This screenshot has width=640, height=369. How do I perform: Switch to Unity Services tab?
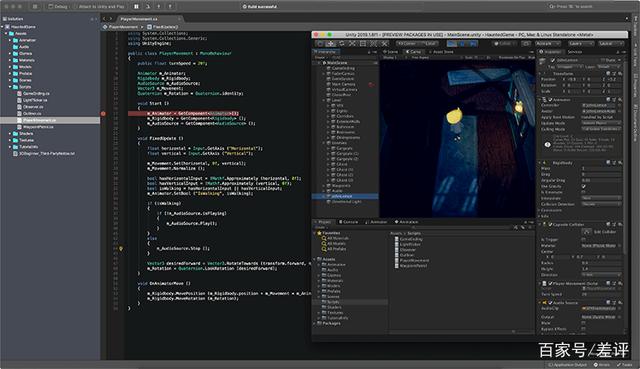574,52
